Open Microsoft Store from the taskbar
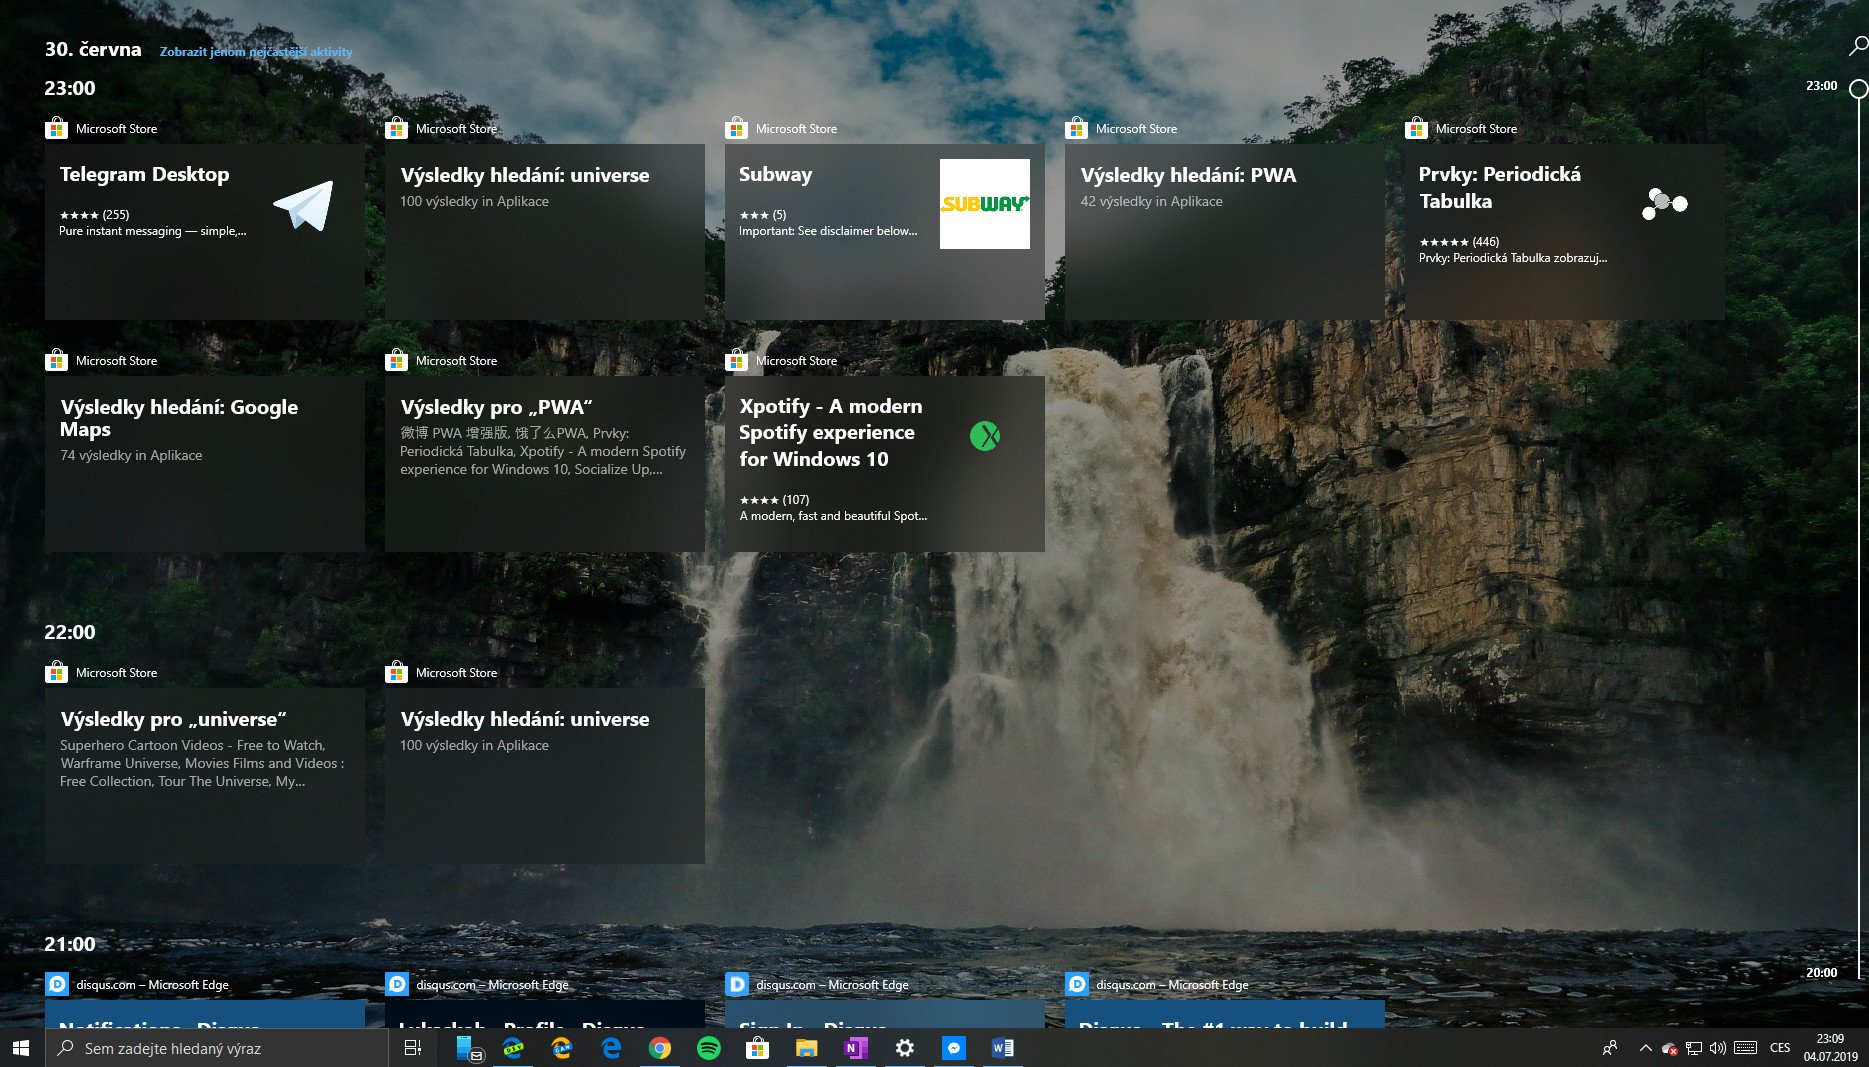 click(x=758, y=1048)
